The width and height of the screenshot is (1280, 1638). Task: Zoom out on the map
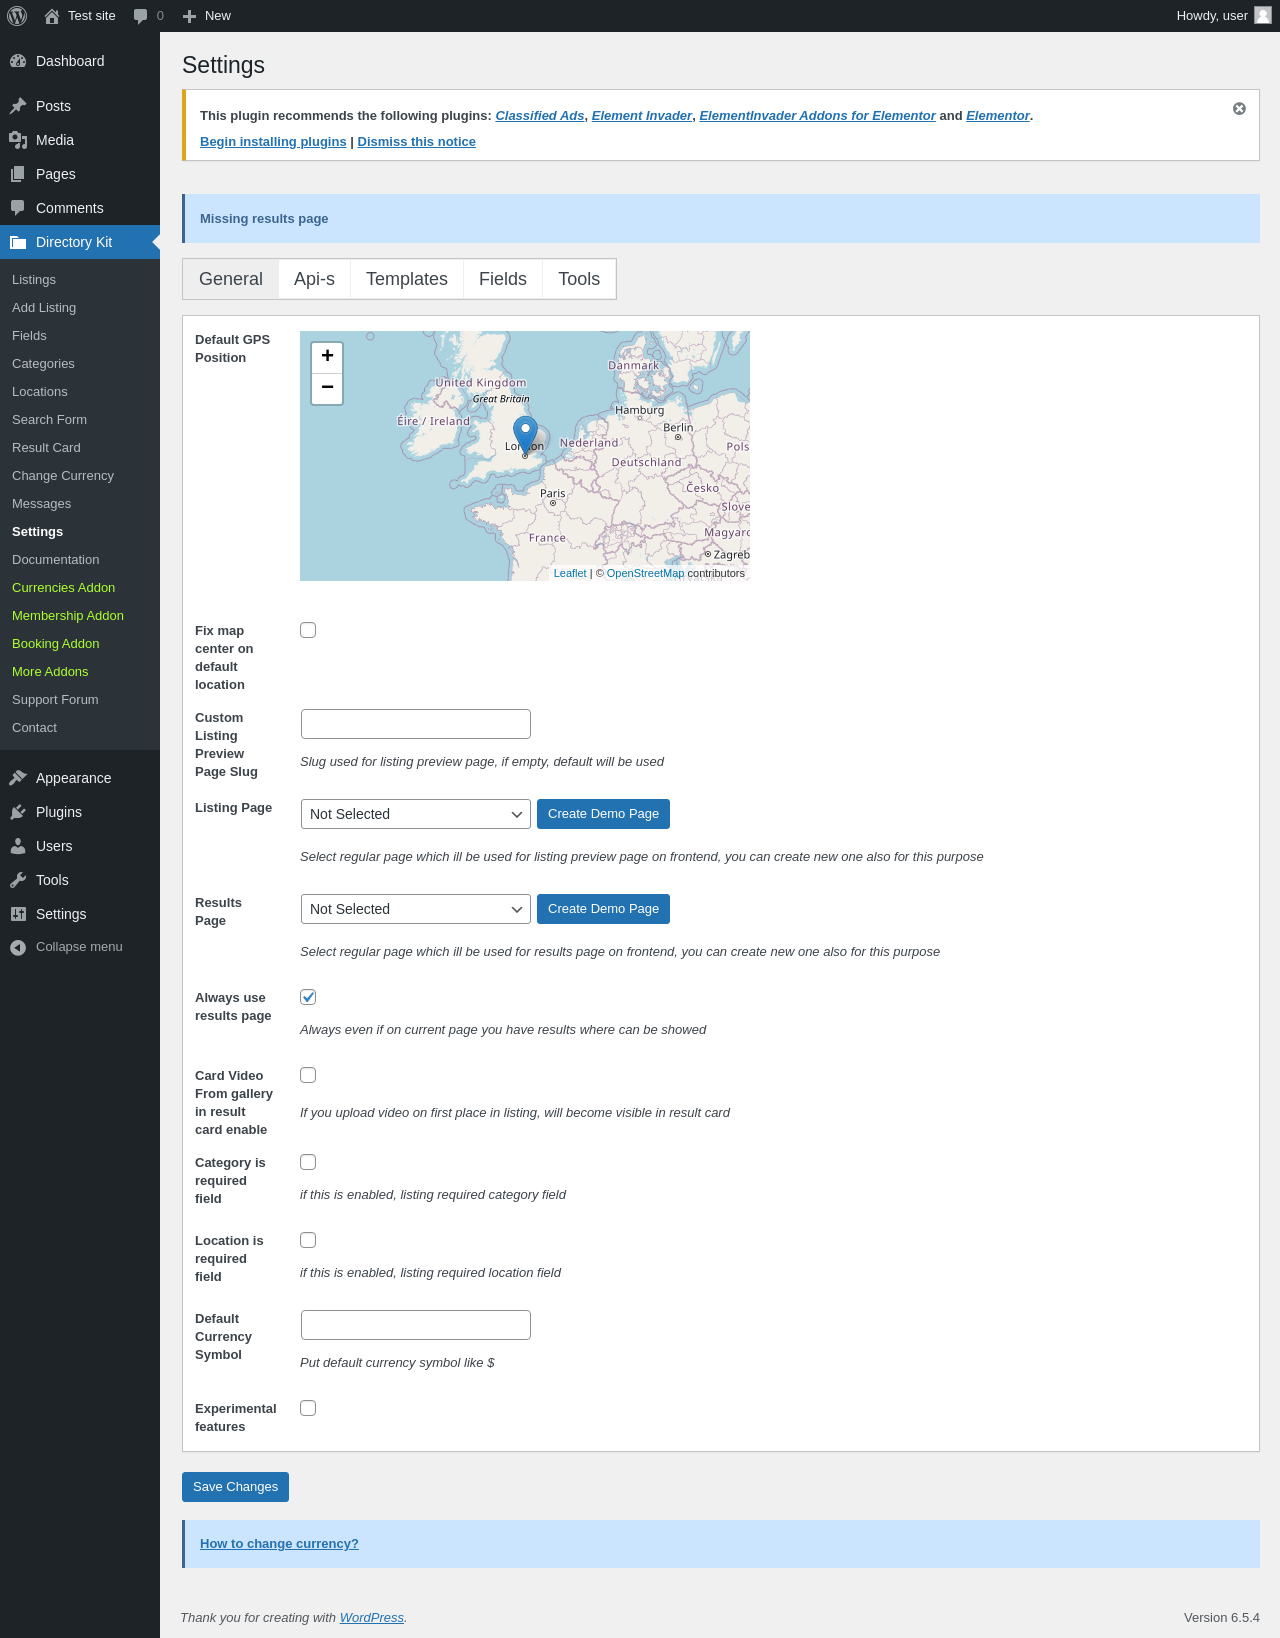click(x=327, y=388)
